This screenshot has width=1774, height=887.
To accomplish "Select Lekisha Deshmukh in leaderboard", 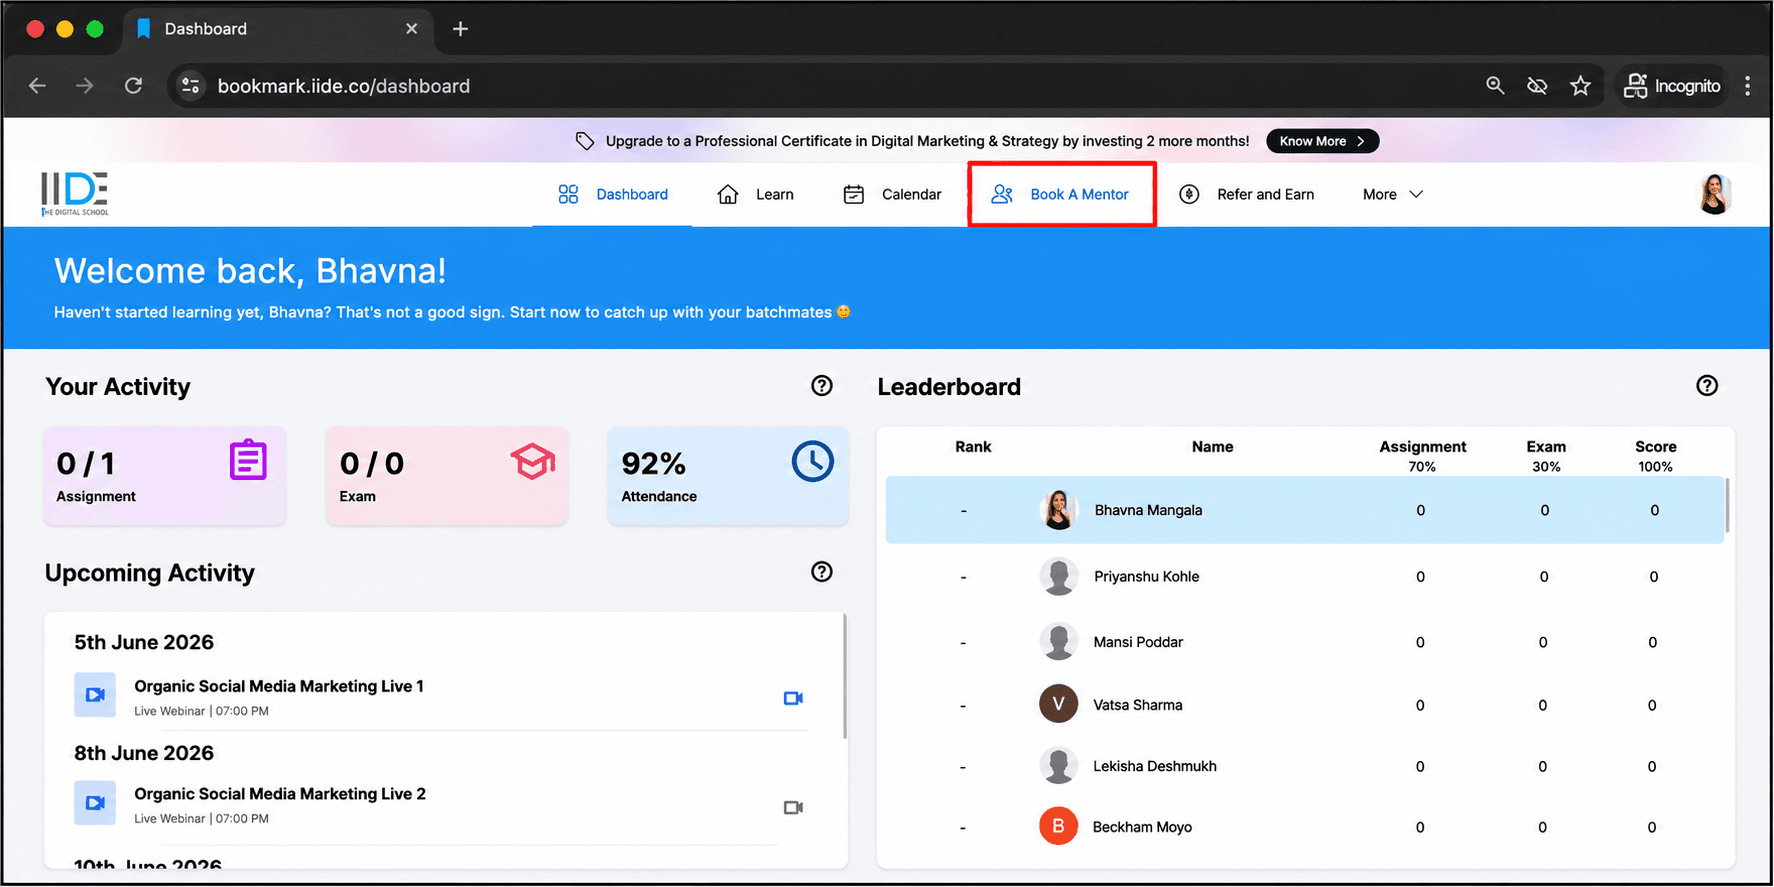I will pyautogui.click(x=1305, y=766).
